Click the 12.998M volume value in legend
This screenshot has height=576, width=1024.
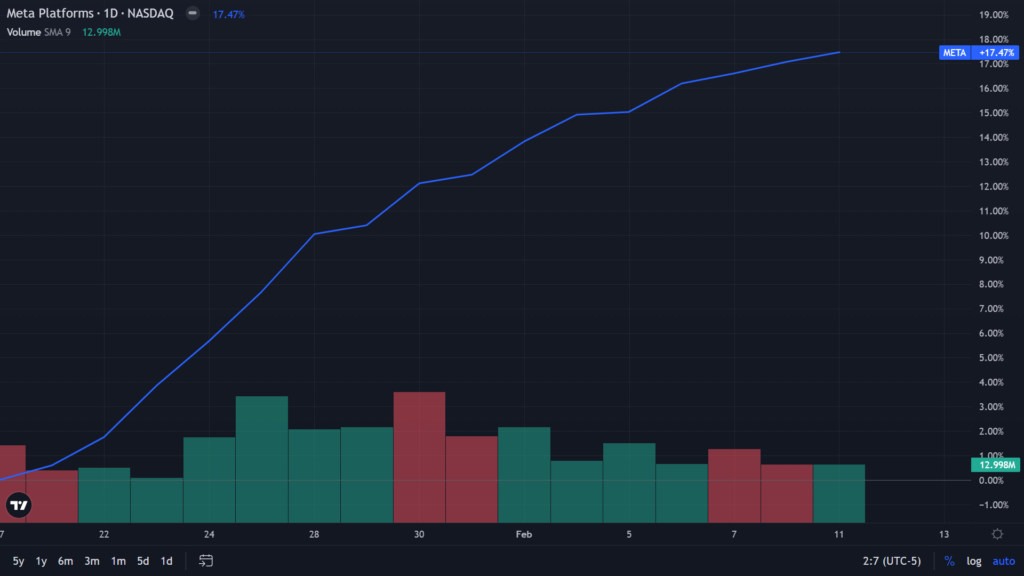click(x=101, y=32)
